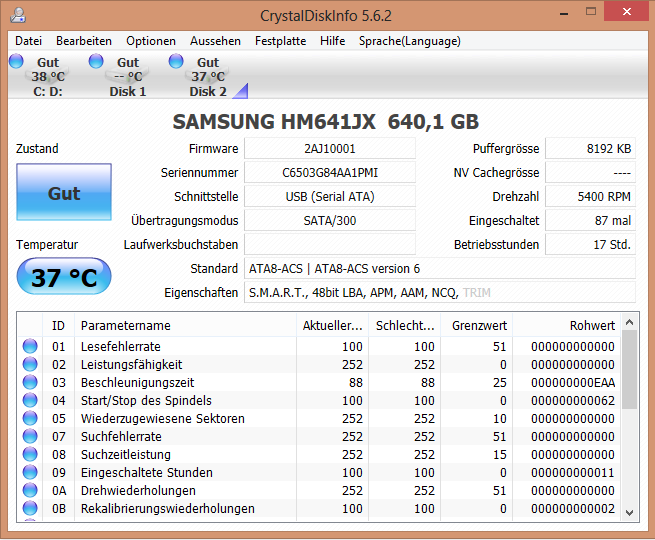This screenshot has width=655, height=540.
Task: Click the Standard field ATA8-ACS
Action: click(x=440, y=269)
